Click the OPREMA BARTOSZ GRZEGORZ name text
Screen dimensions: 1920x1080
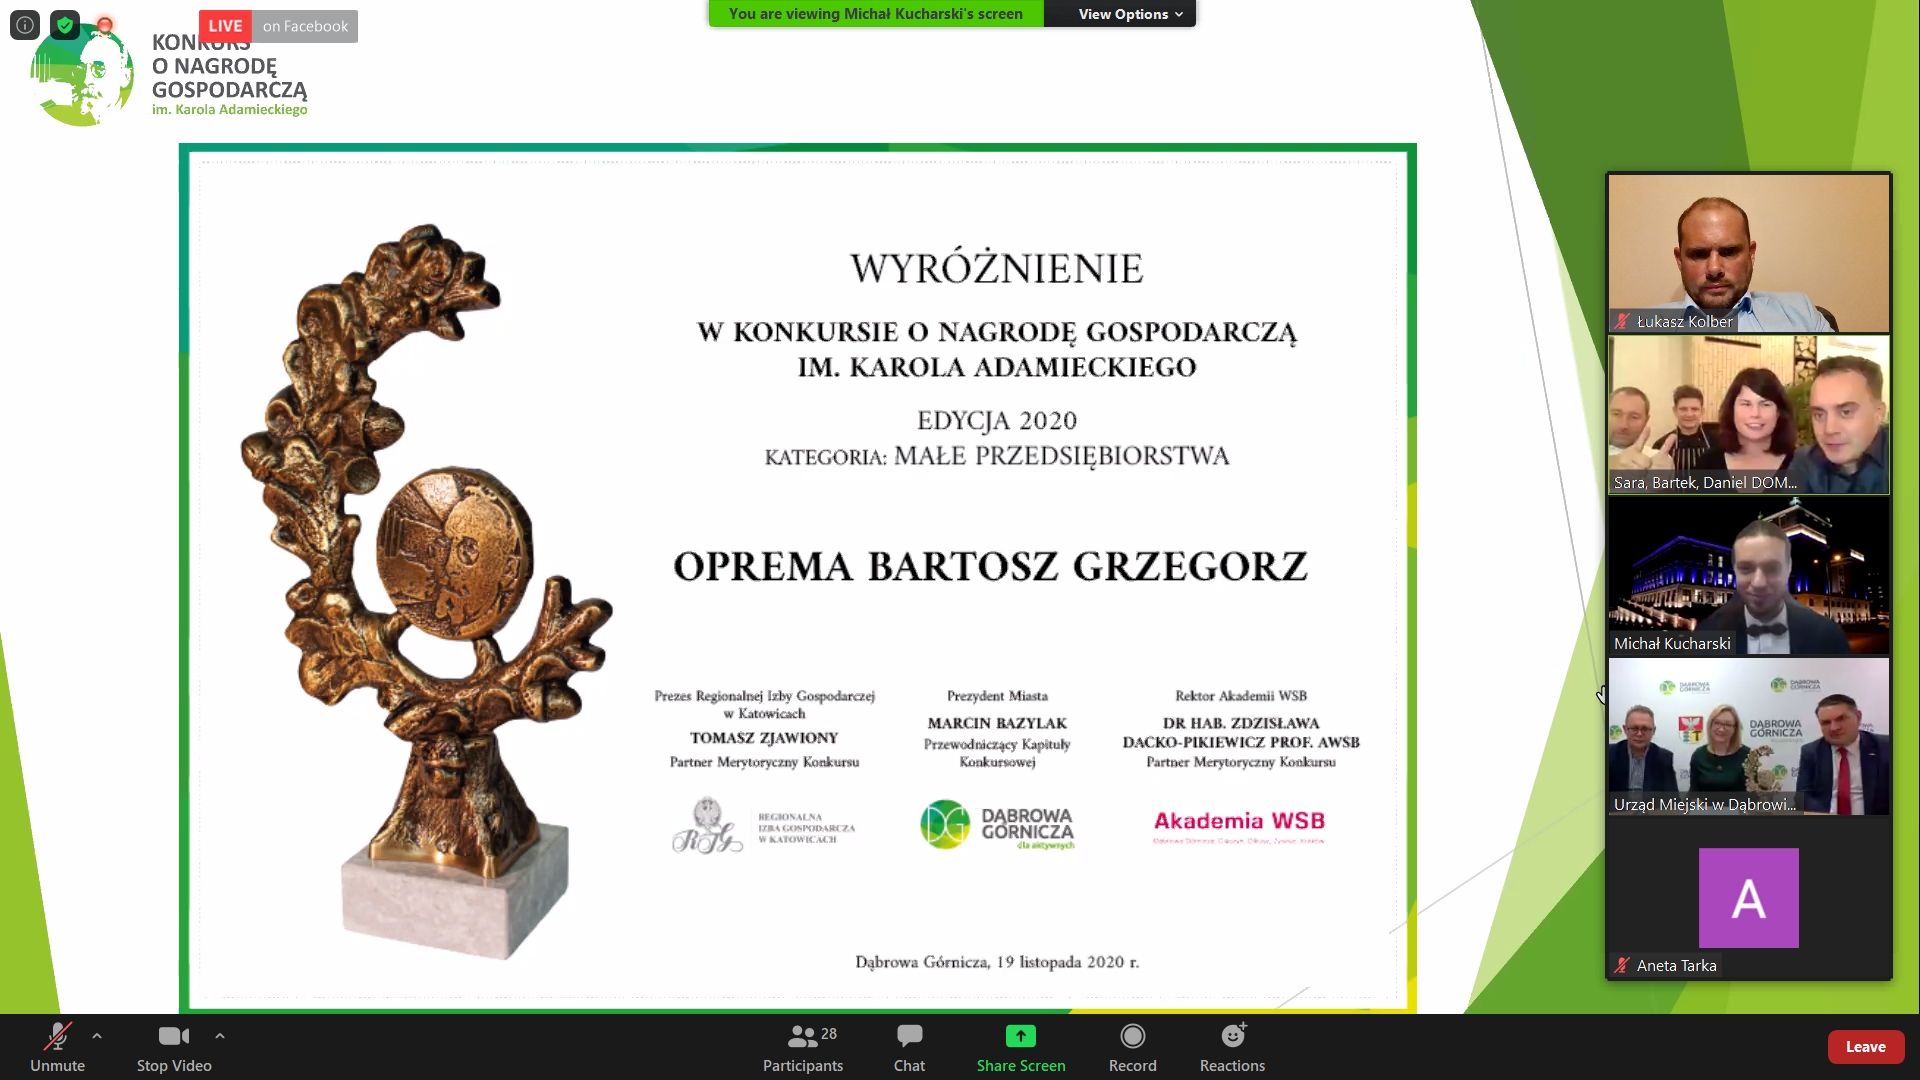coord(990,566)
